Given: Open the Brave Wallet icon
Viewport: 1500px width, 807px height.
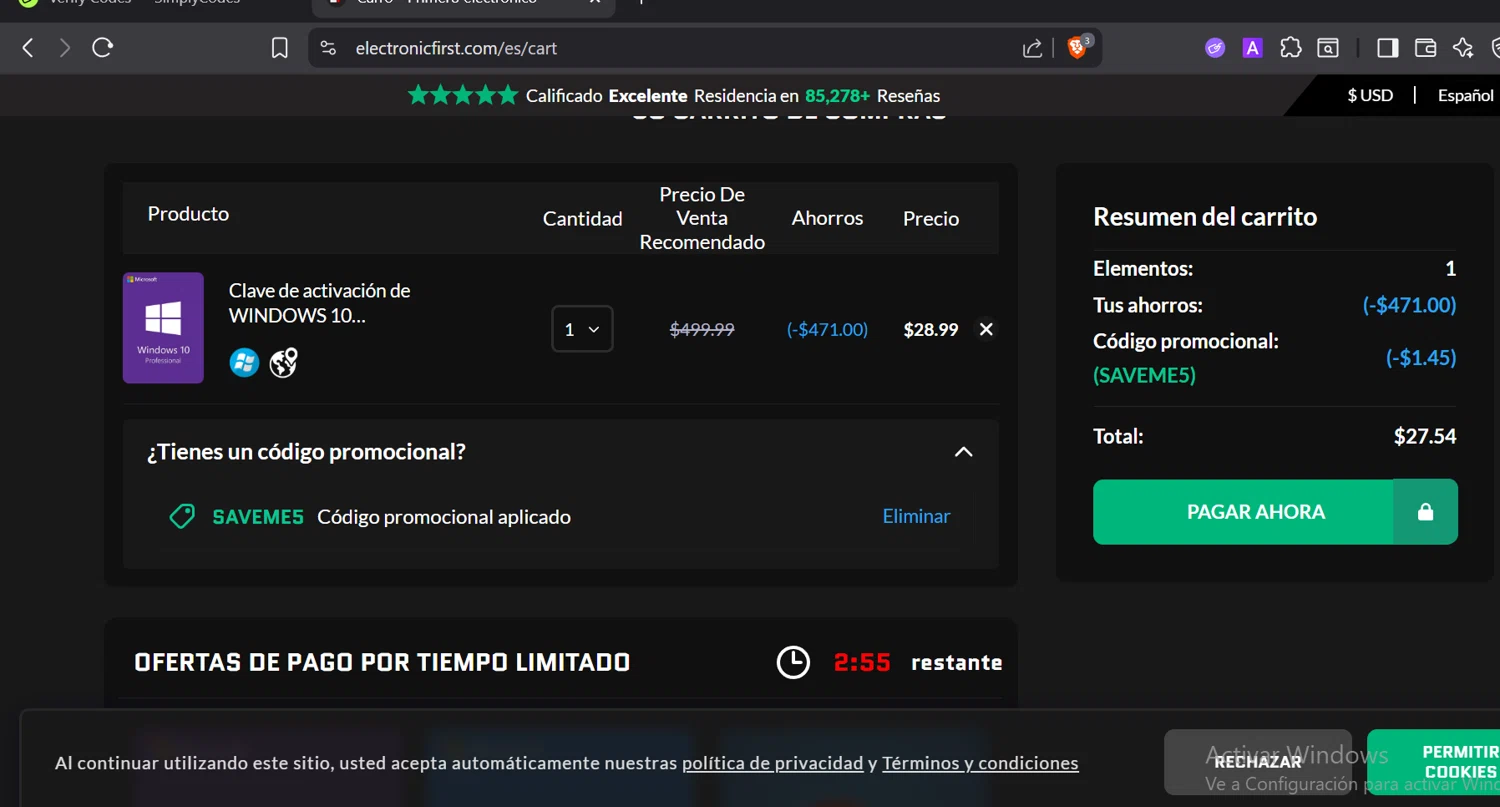Looking at the screenshot, I should (1426, 47).
